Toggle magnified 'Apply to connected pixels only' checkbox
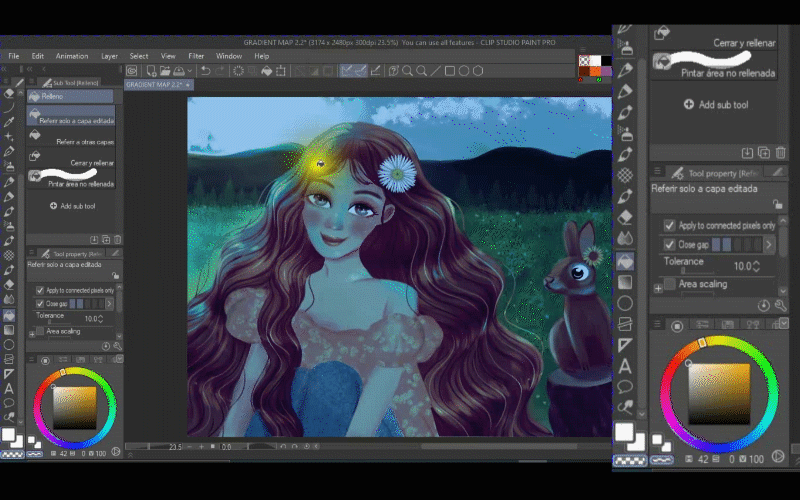 click(x=670, y=226)
